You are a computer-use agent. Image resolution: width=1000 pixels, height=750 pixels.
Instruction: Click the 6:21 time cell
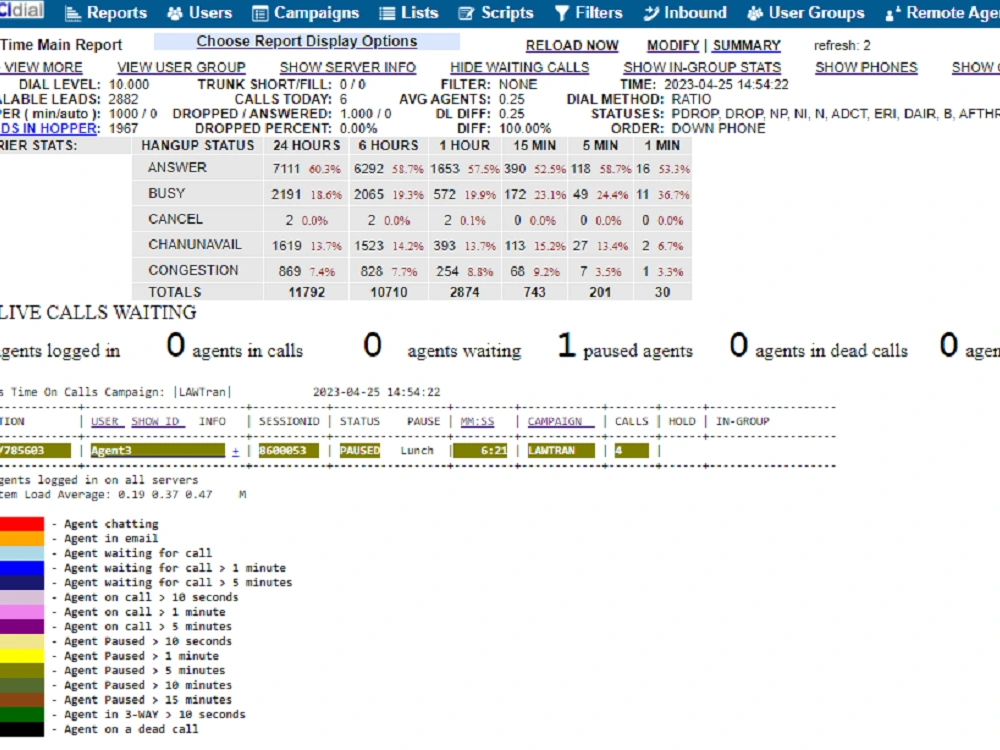click(480, 450)
